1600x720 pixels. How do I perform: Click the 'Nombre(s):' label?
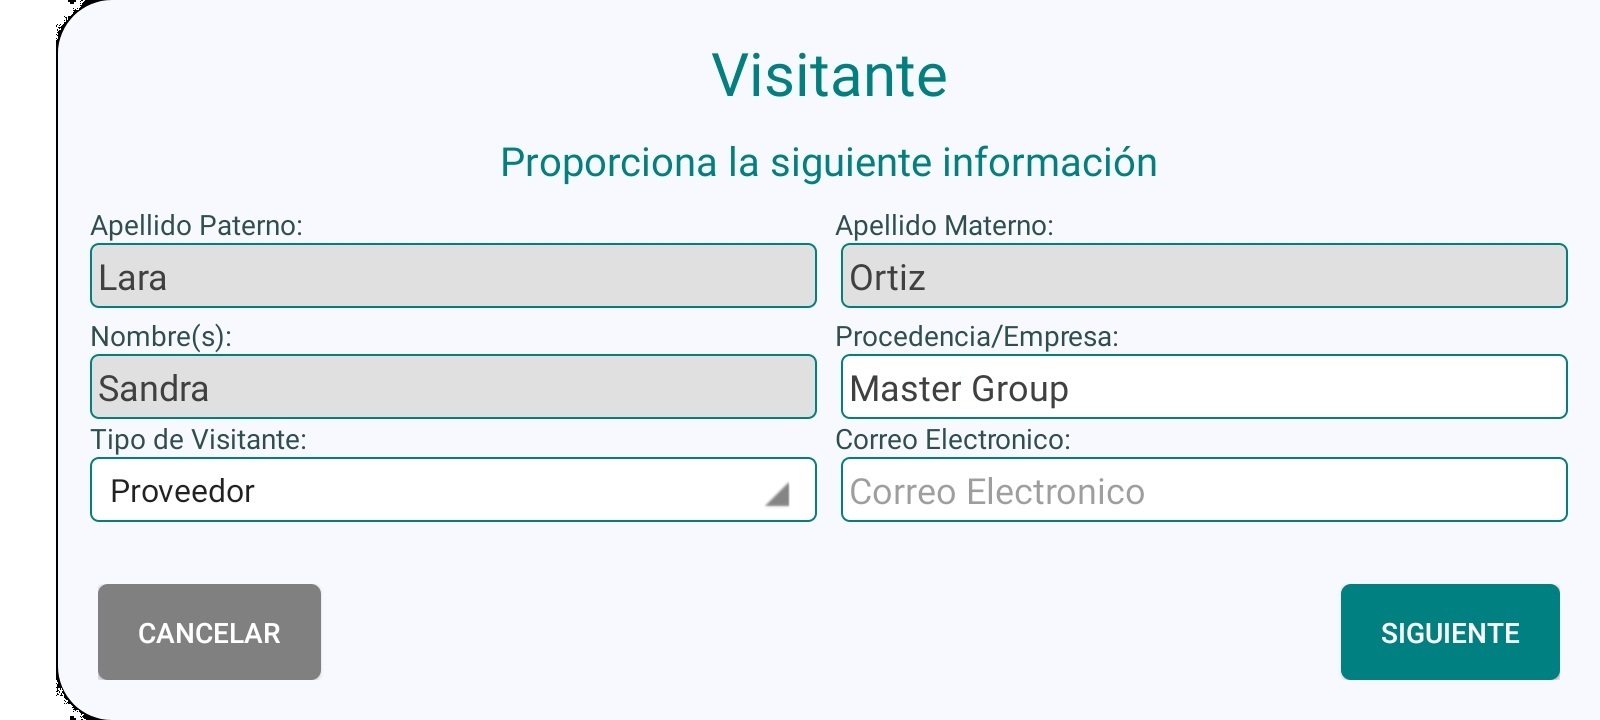coord(161,337)
